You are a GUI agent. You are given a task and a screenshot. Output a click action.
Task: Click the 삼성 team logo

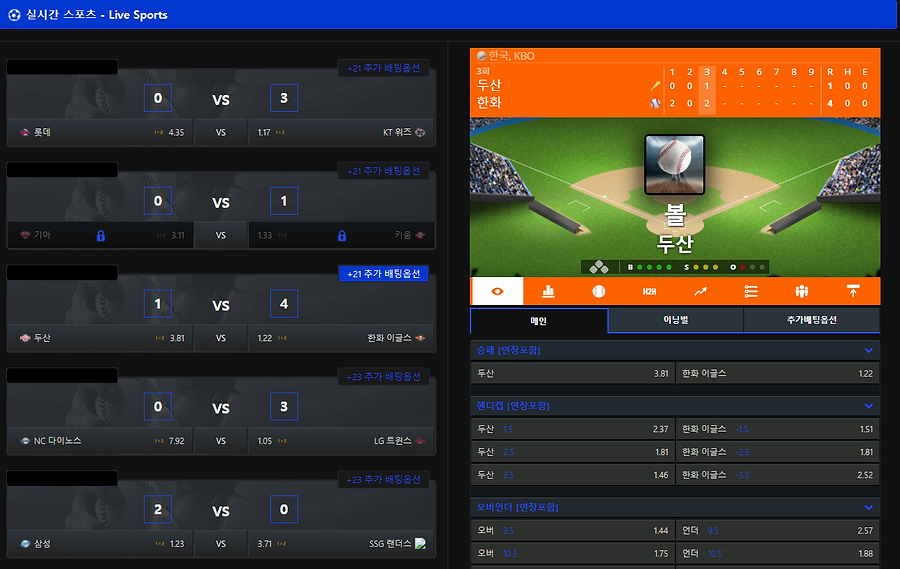[25, 544]
